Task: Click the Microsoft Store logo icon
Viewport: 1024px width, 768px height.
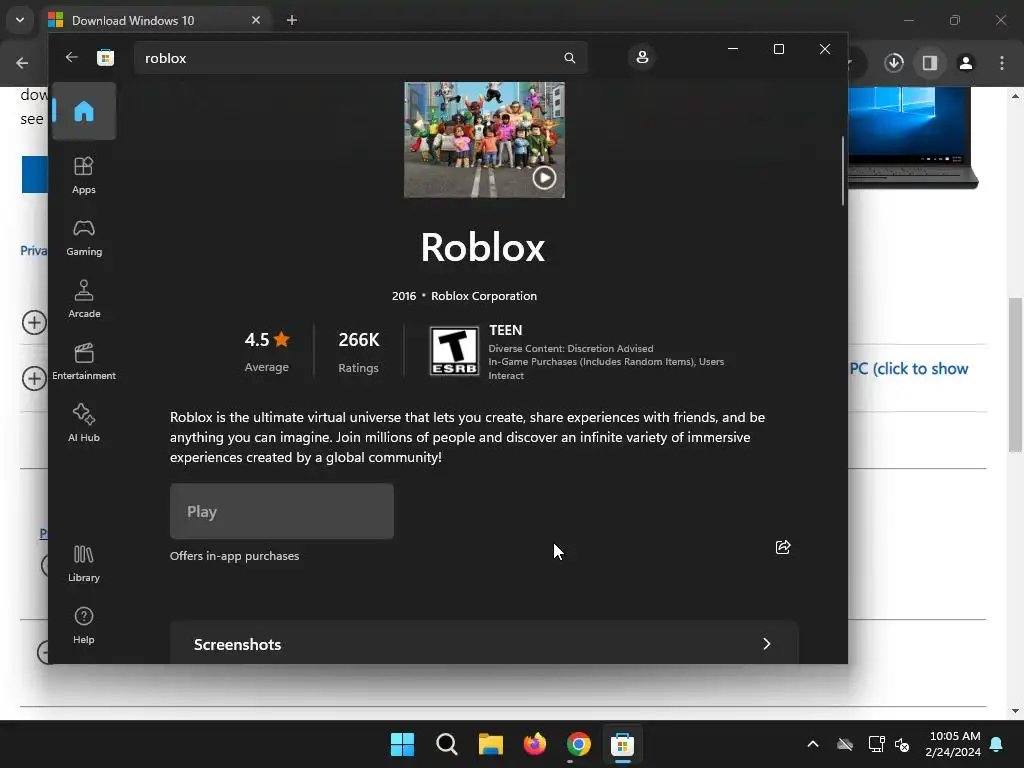Action: click(105, 57)
